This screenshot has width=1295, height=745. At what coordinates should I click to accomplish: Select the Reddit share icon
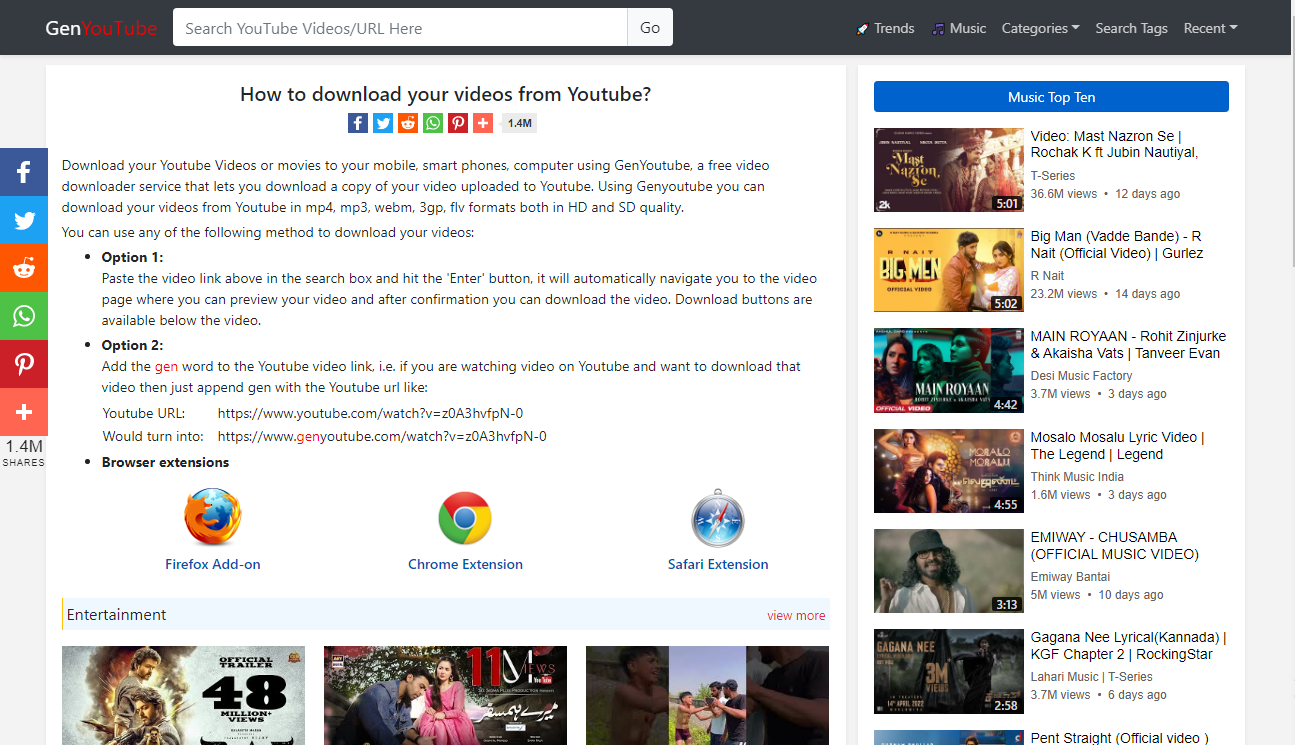407,122
